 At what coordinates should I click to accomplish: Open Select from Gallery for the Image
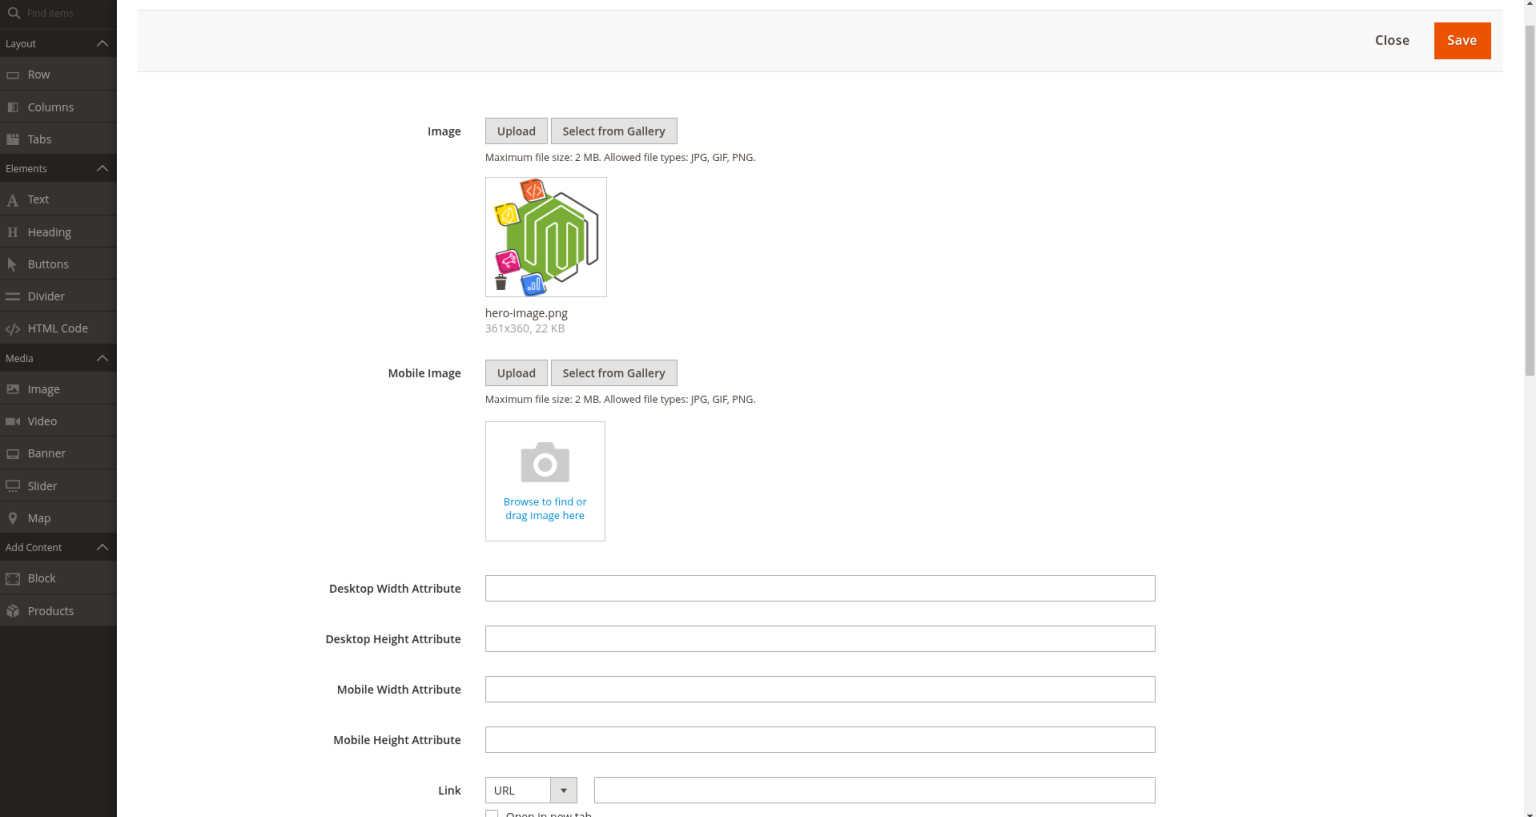pyautogui.click(x=614, y=130)
